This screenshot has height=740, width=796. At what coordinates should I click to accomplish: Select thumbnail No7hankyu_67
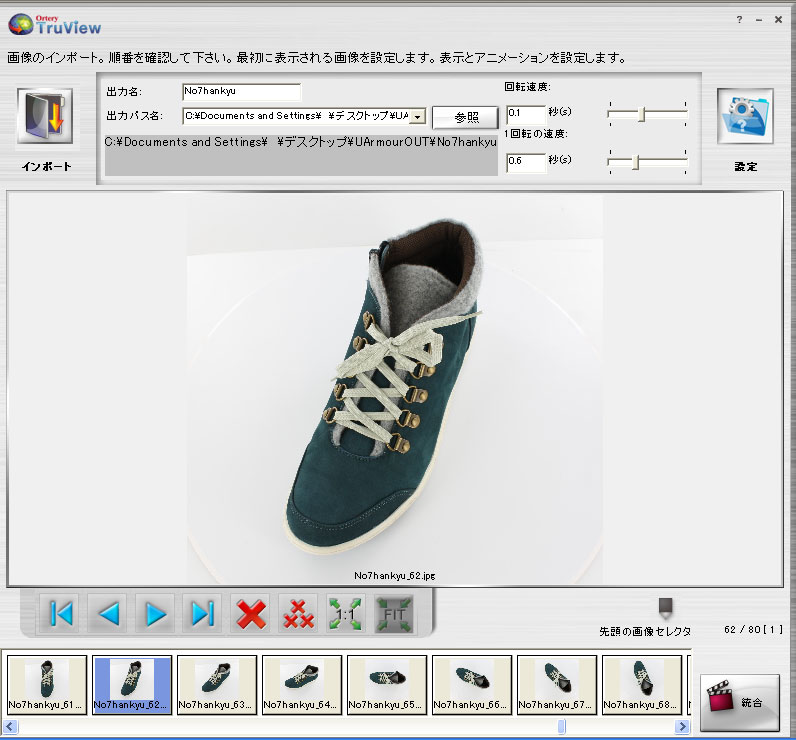pos(557,685)
